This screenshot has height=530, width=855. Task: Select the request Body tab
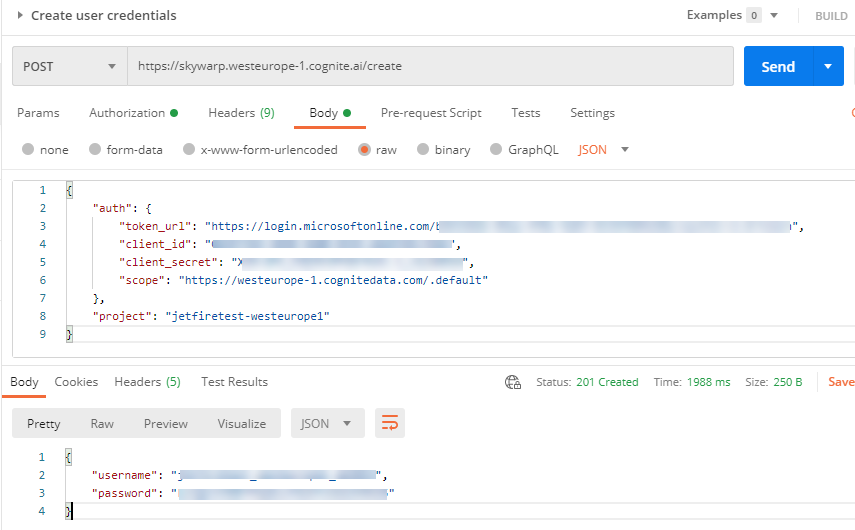click(329, 113)
